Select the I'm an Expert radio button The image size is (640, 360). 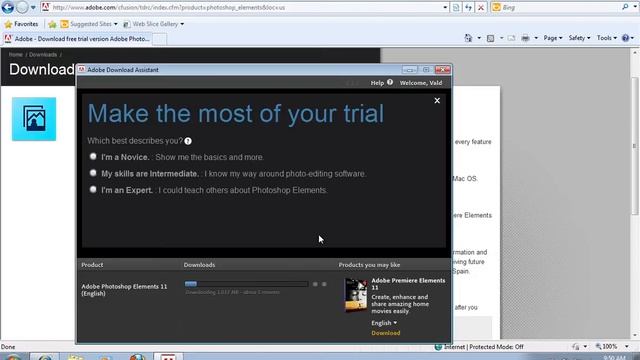[93, 189]
